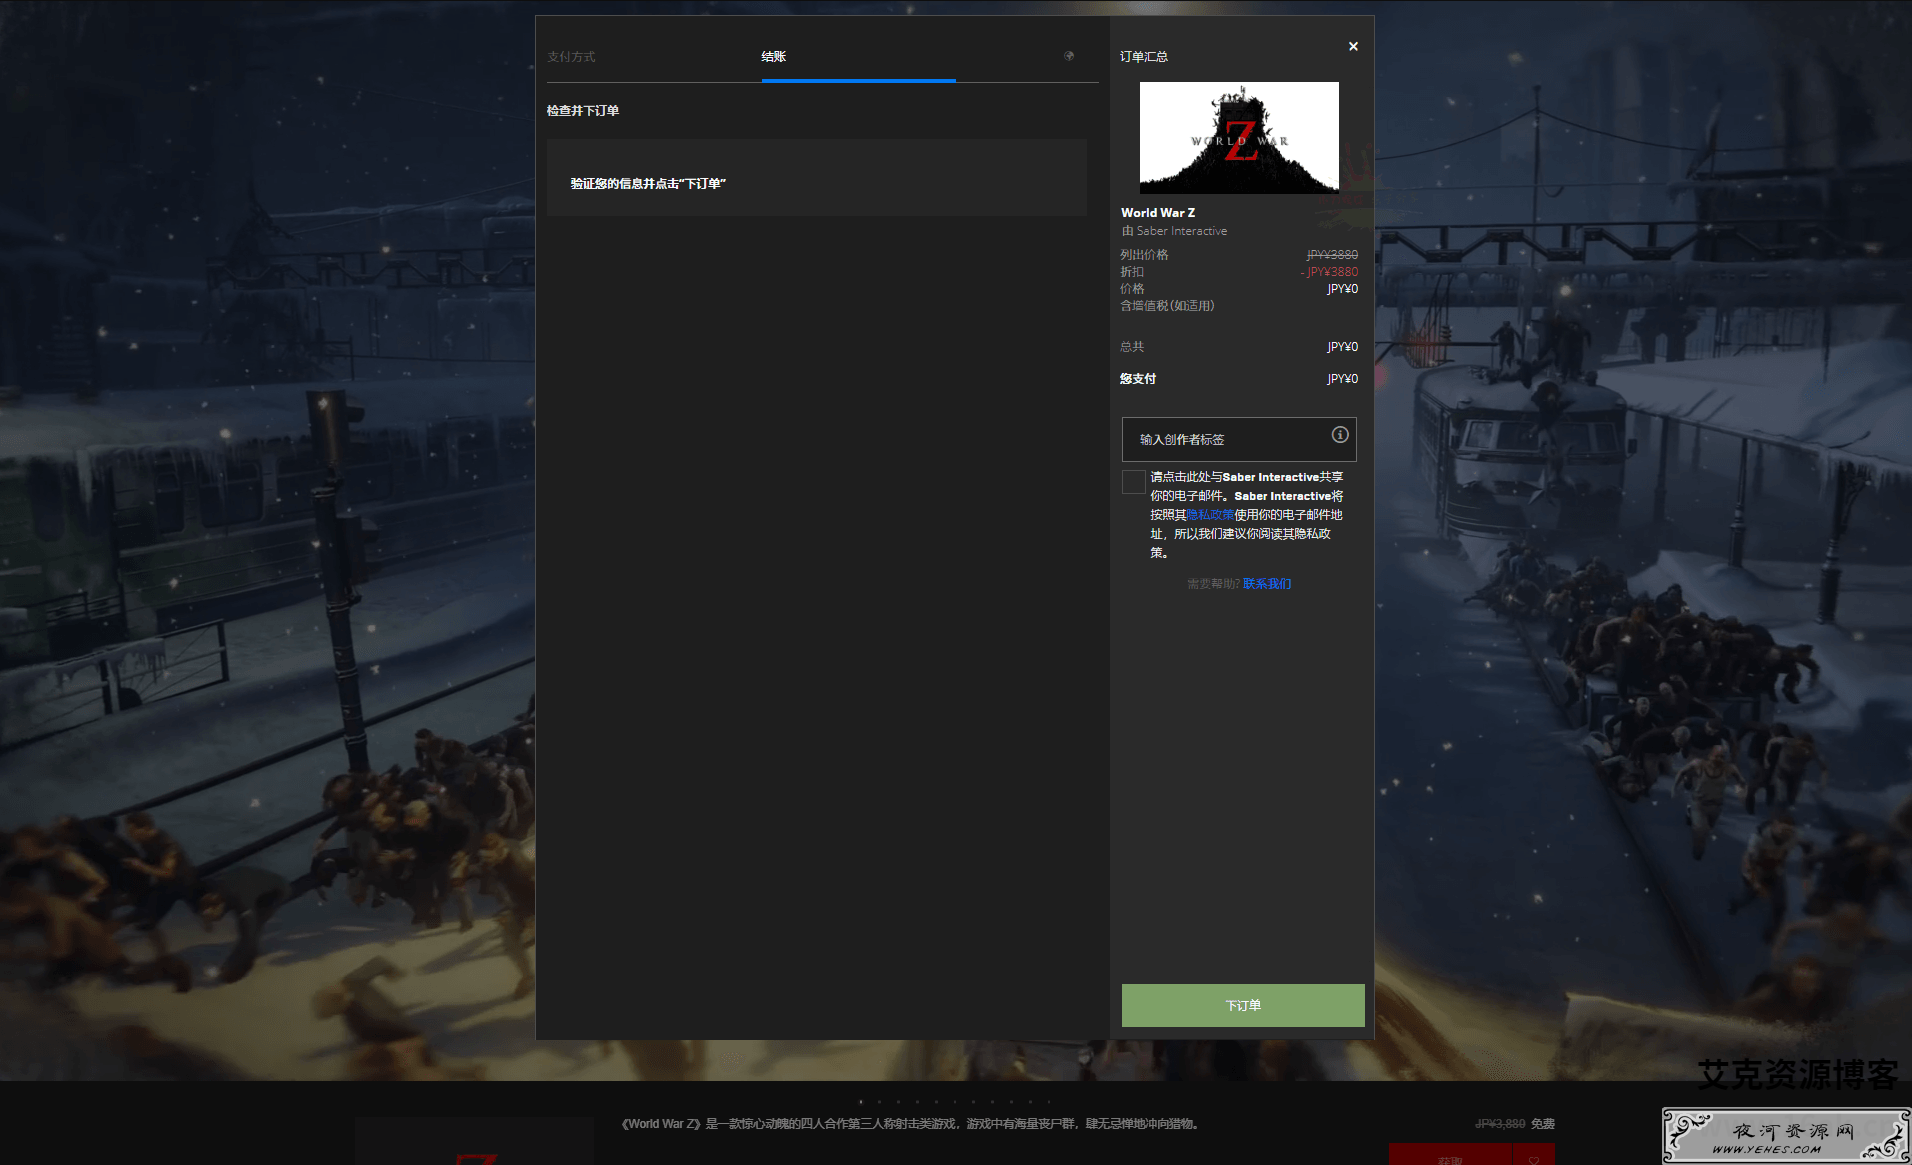Click the 免费 free price label on the store page
This screenshot has width=1912, height=1165.
pyautogui.click(x=1543, y=1124)
